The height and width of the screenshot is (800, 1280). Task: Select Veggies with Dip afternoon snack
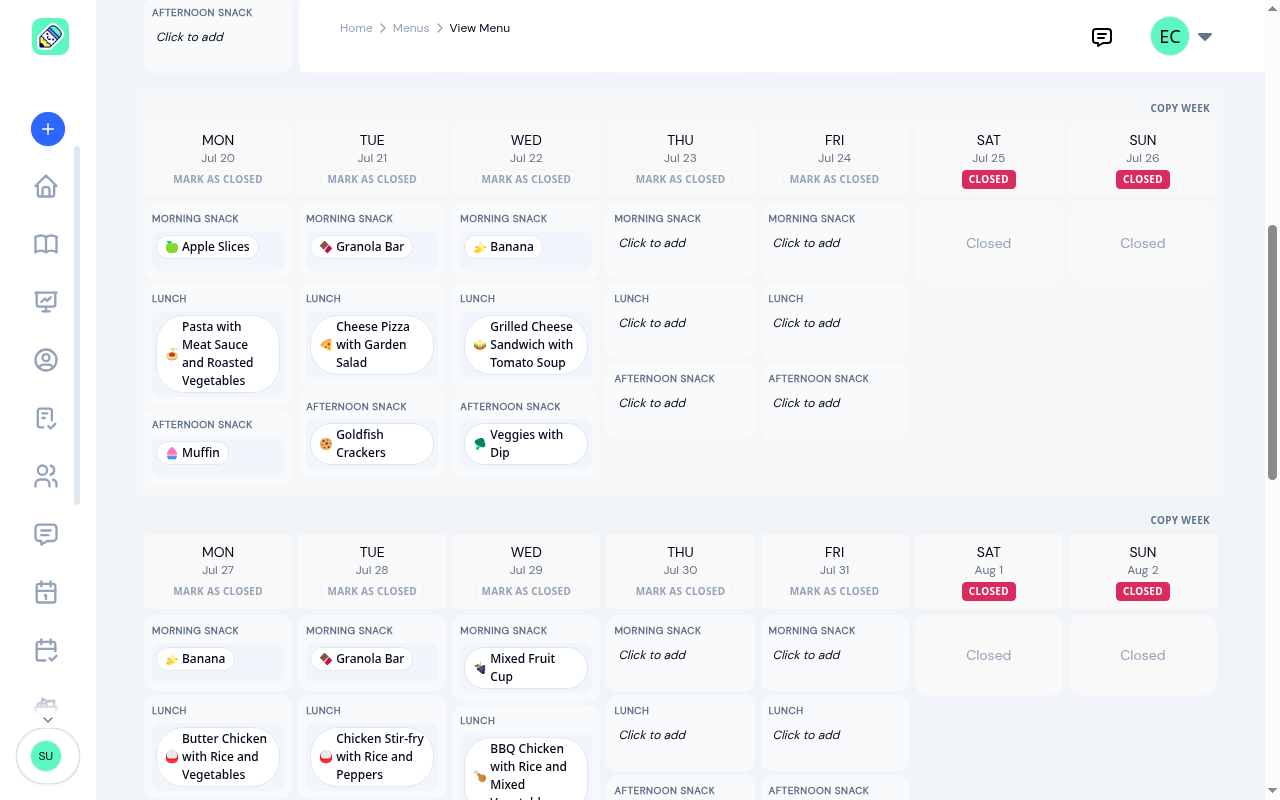(526, 444)
